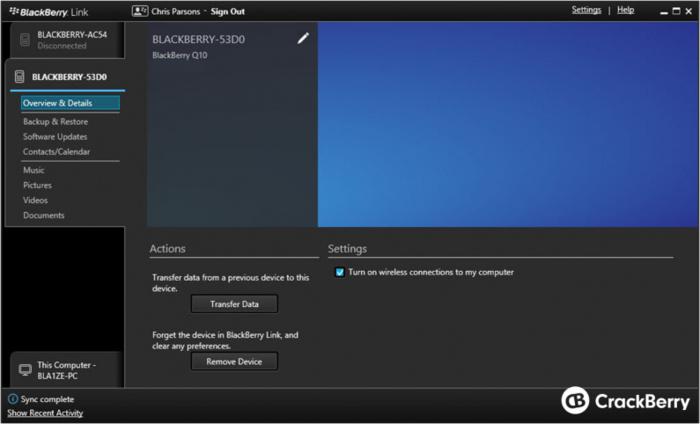This screenshot has width=700, height=424.
Task: Go to Software Updates
Action: (x=55, y=137)
